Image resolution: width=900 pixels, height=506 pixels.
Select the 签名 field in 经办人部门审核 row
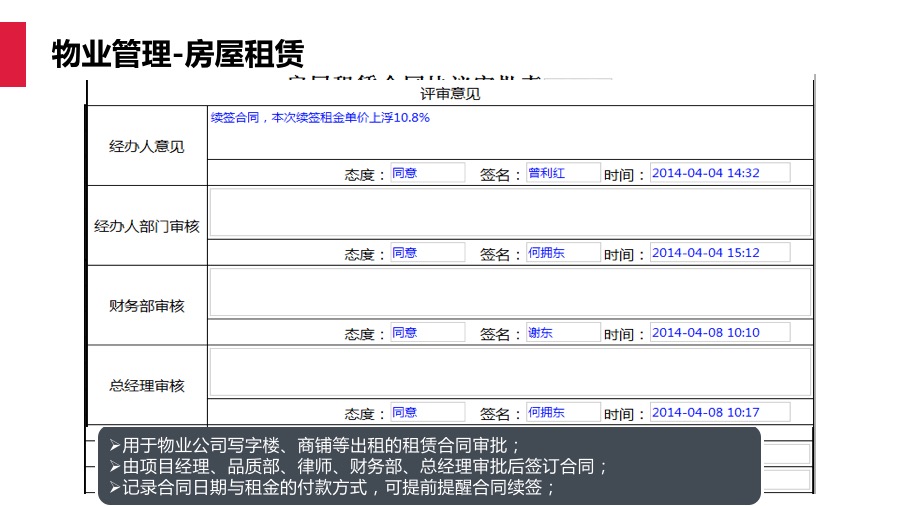[563, 253]
